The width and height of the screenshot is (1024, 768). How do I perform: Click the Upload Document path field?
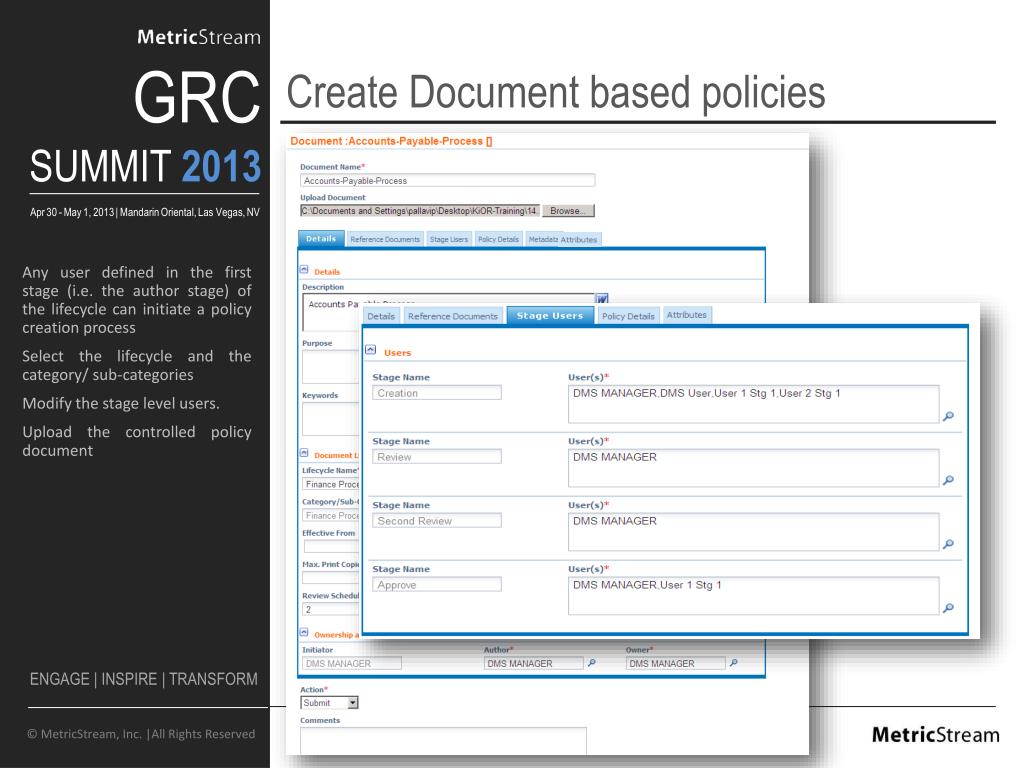click(420, 211)
